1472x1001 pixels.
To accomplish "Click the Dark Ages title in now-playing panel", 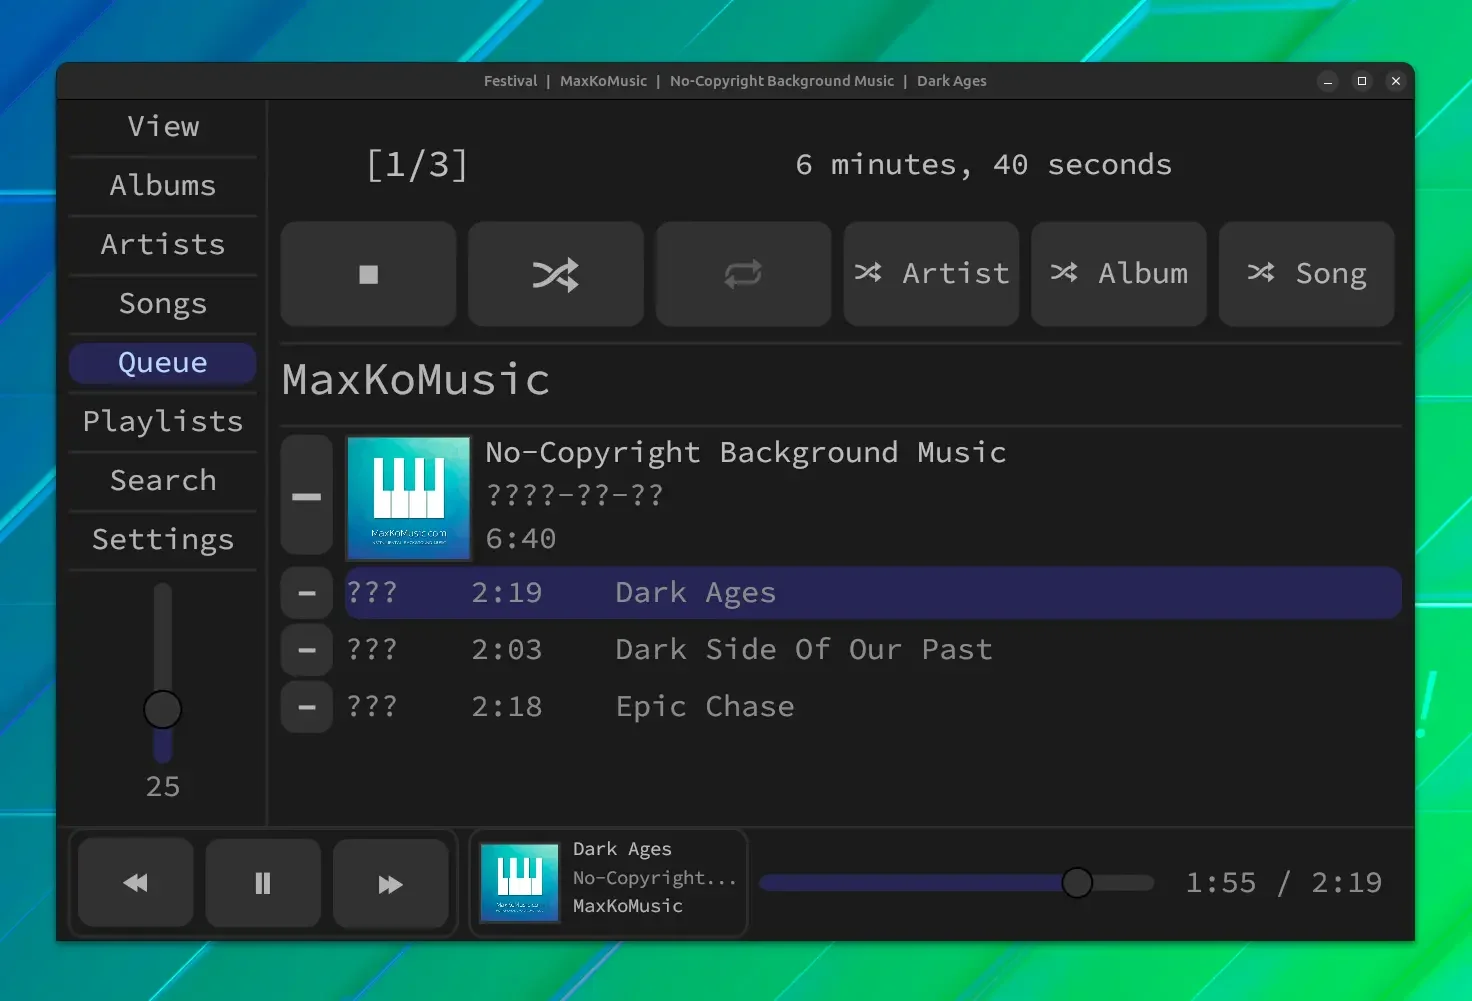I will (622, 849).
